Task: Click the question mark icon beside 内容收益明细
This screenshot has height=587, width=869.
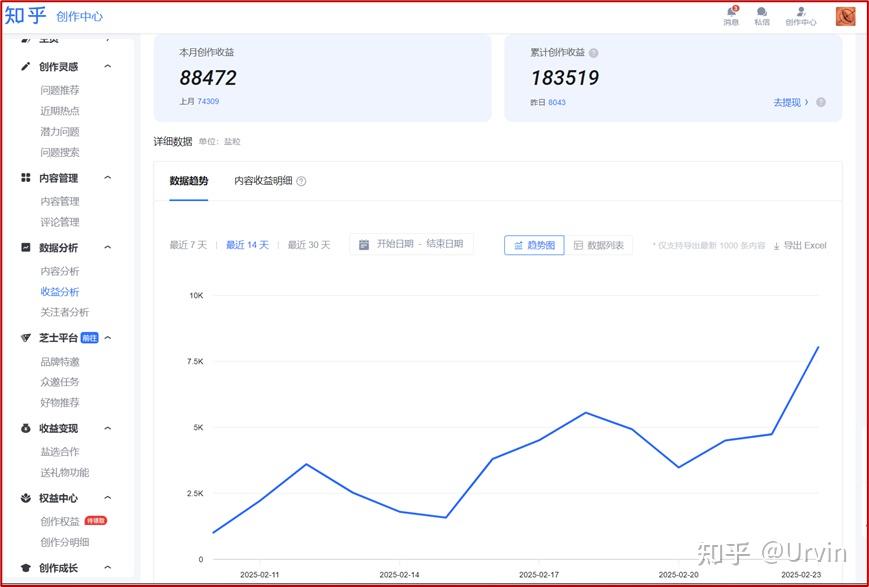Action: point(301,181)
